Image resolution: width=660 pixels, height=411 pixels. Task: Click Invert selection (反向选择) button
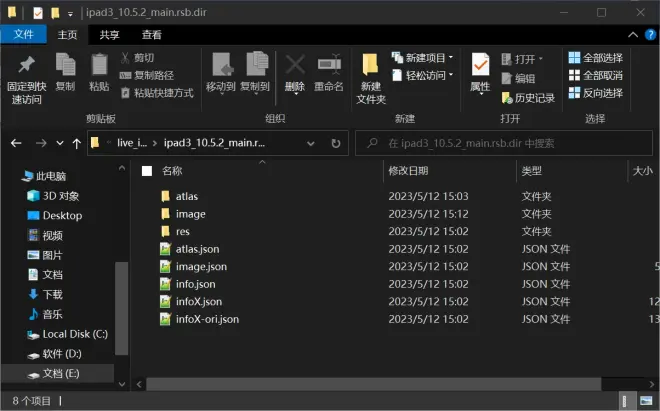point(595,93)
